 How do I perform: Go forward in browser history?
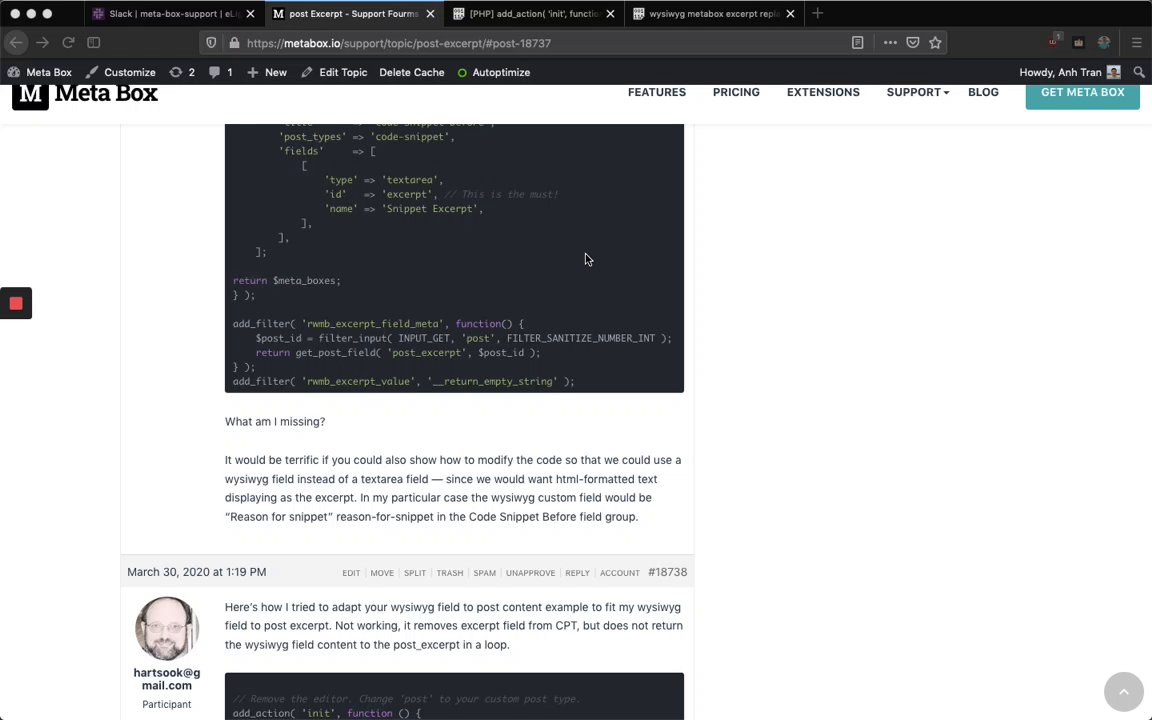(43, 43)
